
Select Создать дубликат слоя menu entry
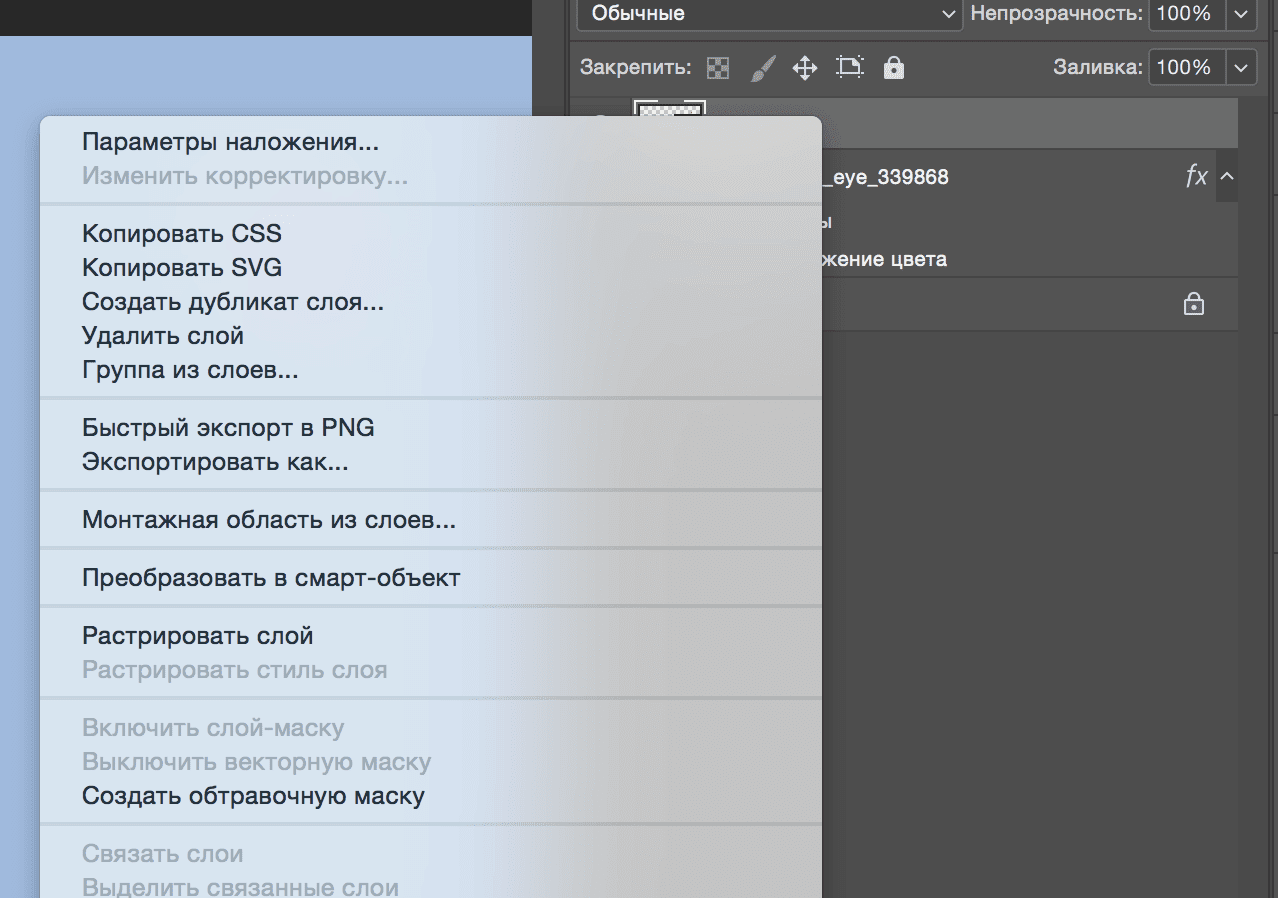point(233,302)
